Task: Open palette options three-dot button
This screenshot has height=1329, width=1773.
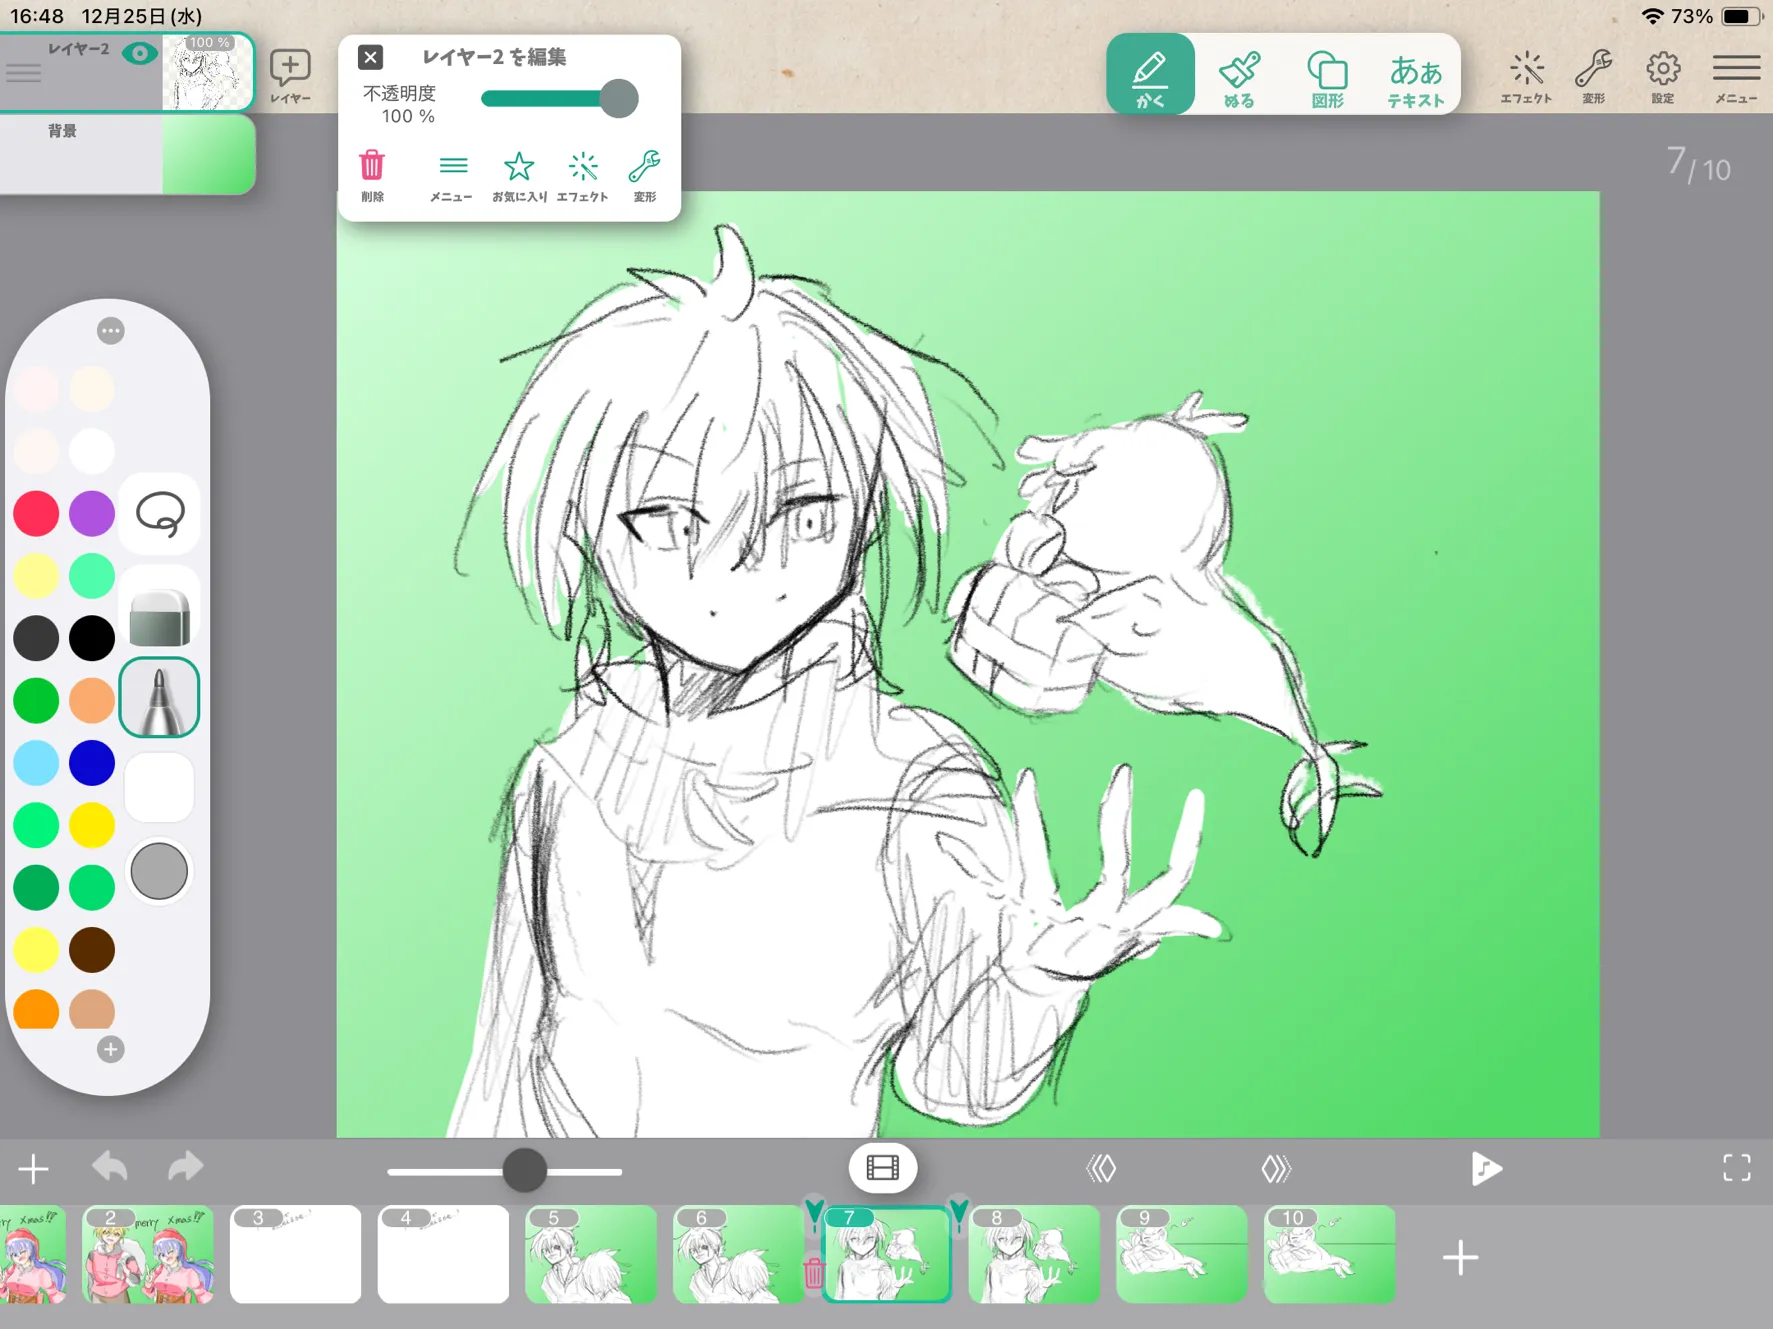Action: 111,330
